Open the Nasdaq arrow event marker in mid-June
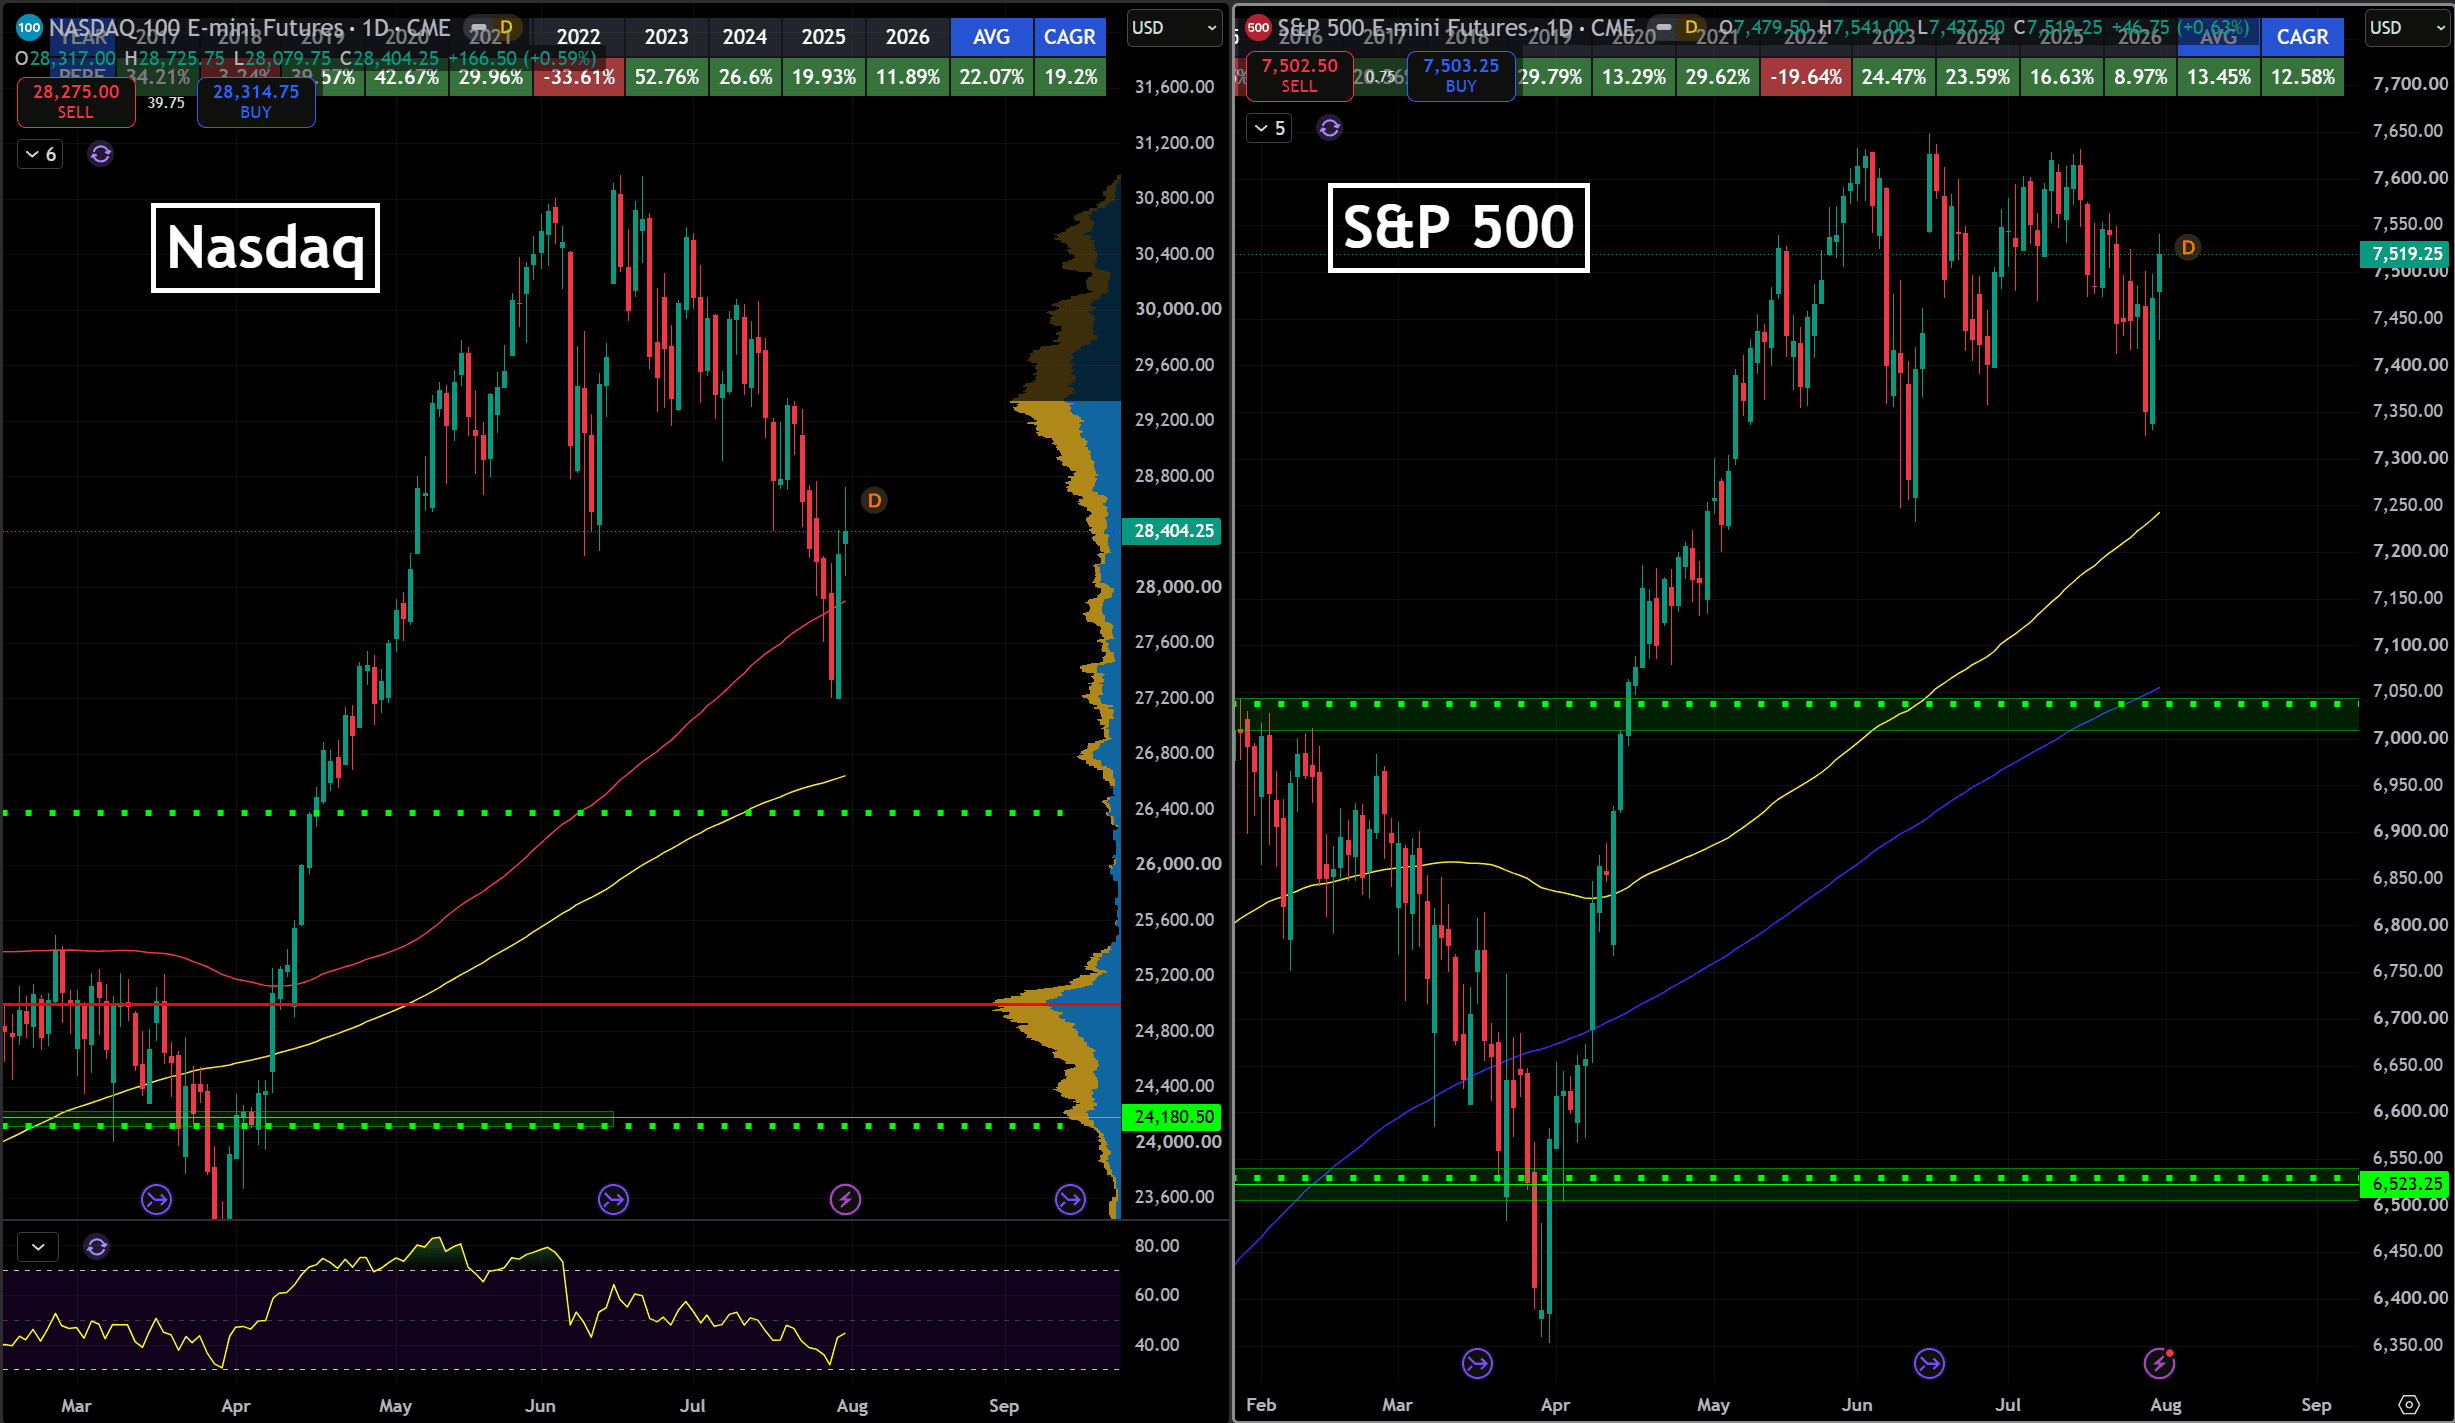Viewport: 2455px width, 1423px height. (x=613, y=1199)
